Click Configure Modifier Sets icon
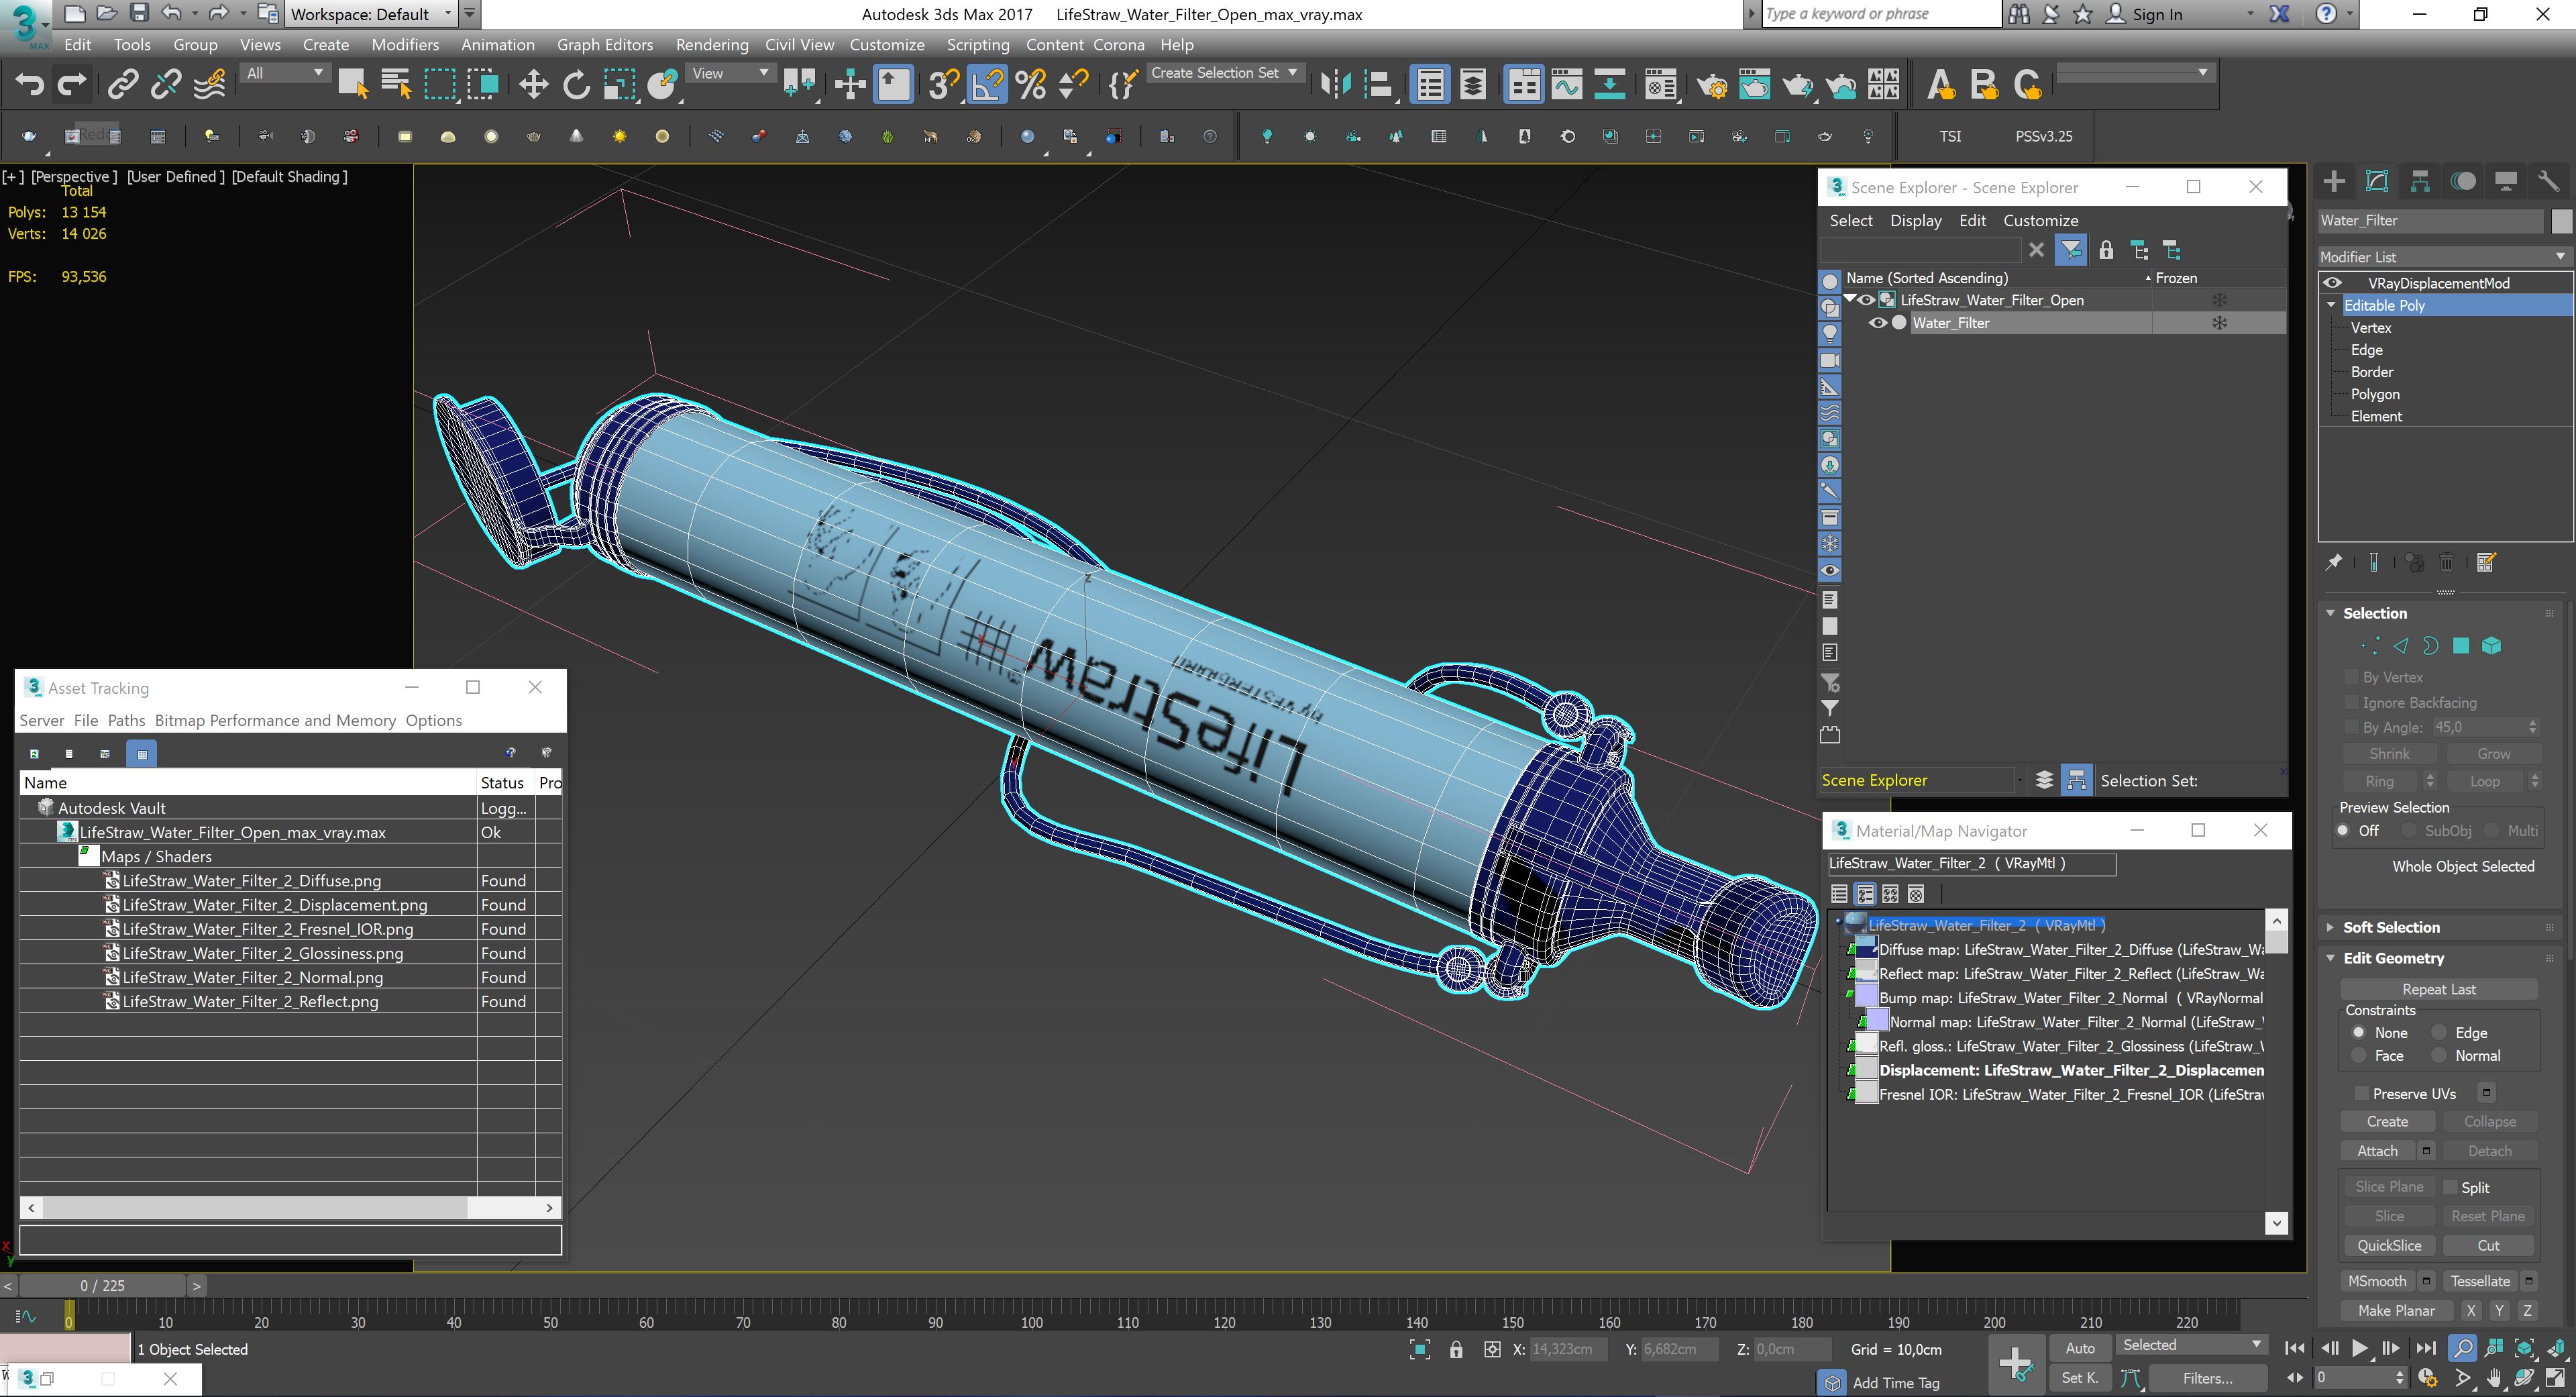This screenshot has height=1397, width=2576. tap(2487, 562)
